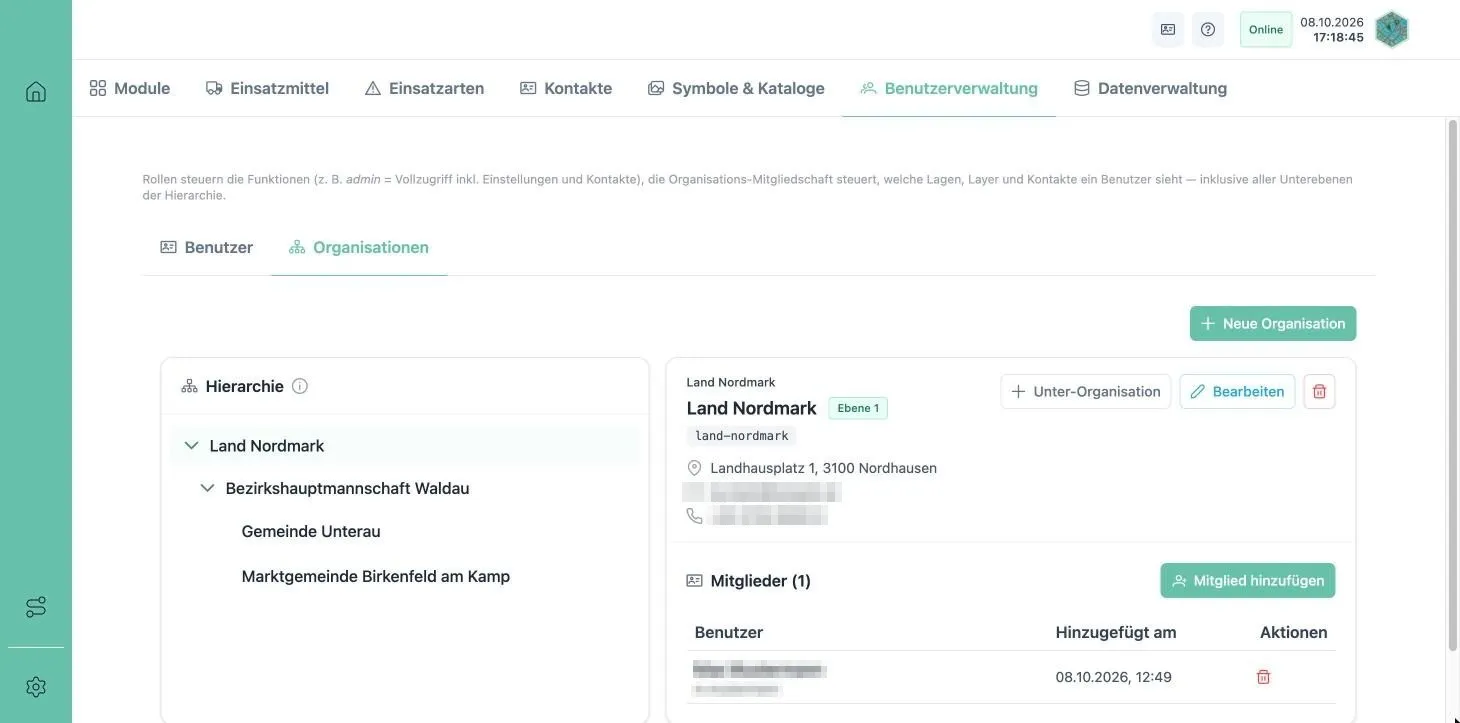
Task: Select the Benutzerverwaltung tab
Action: [x=949, y=88]
